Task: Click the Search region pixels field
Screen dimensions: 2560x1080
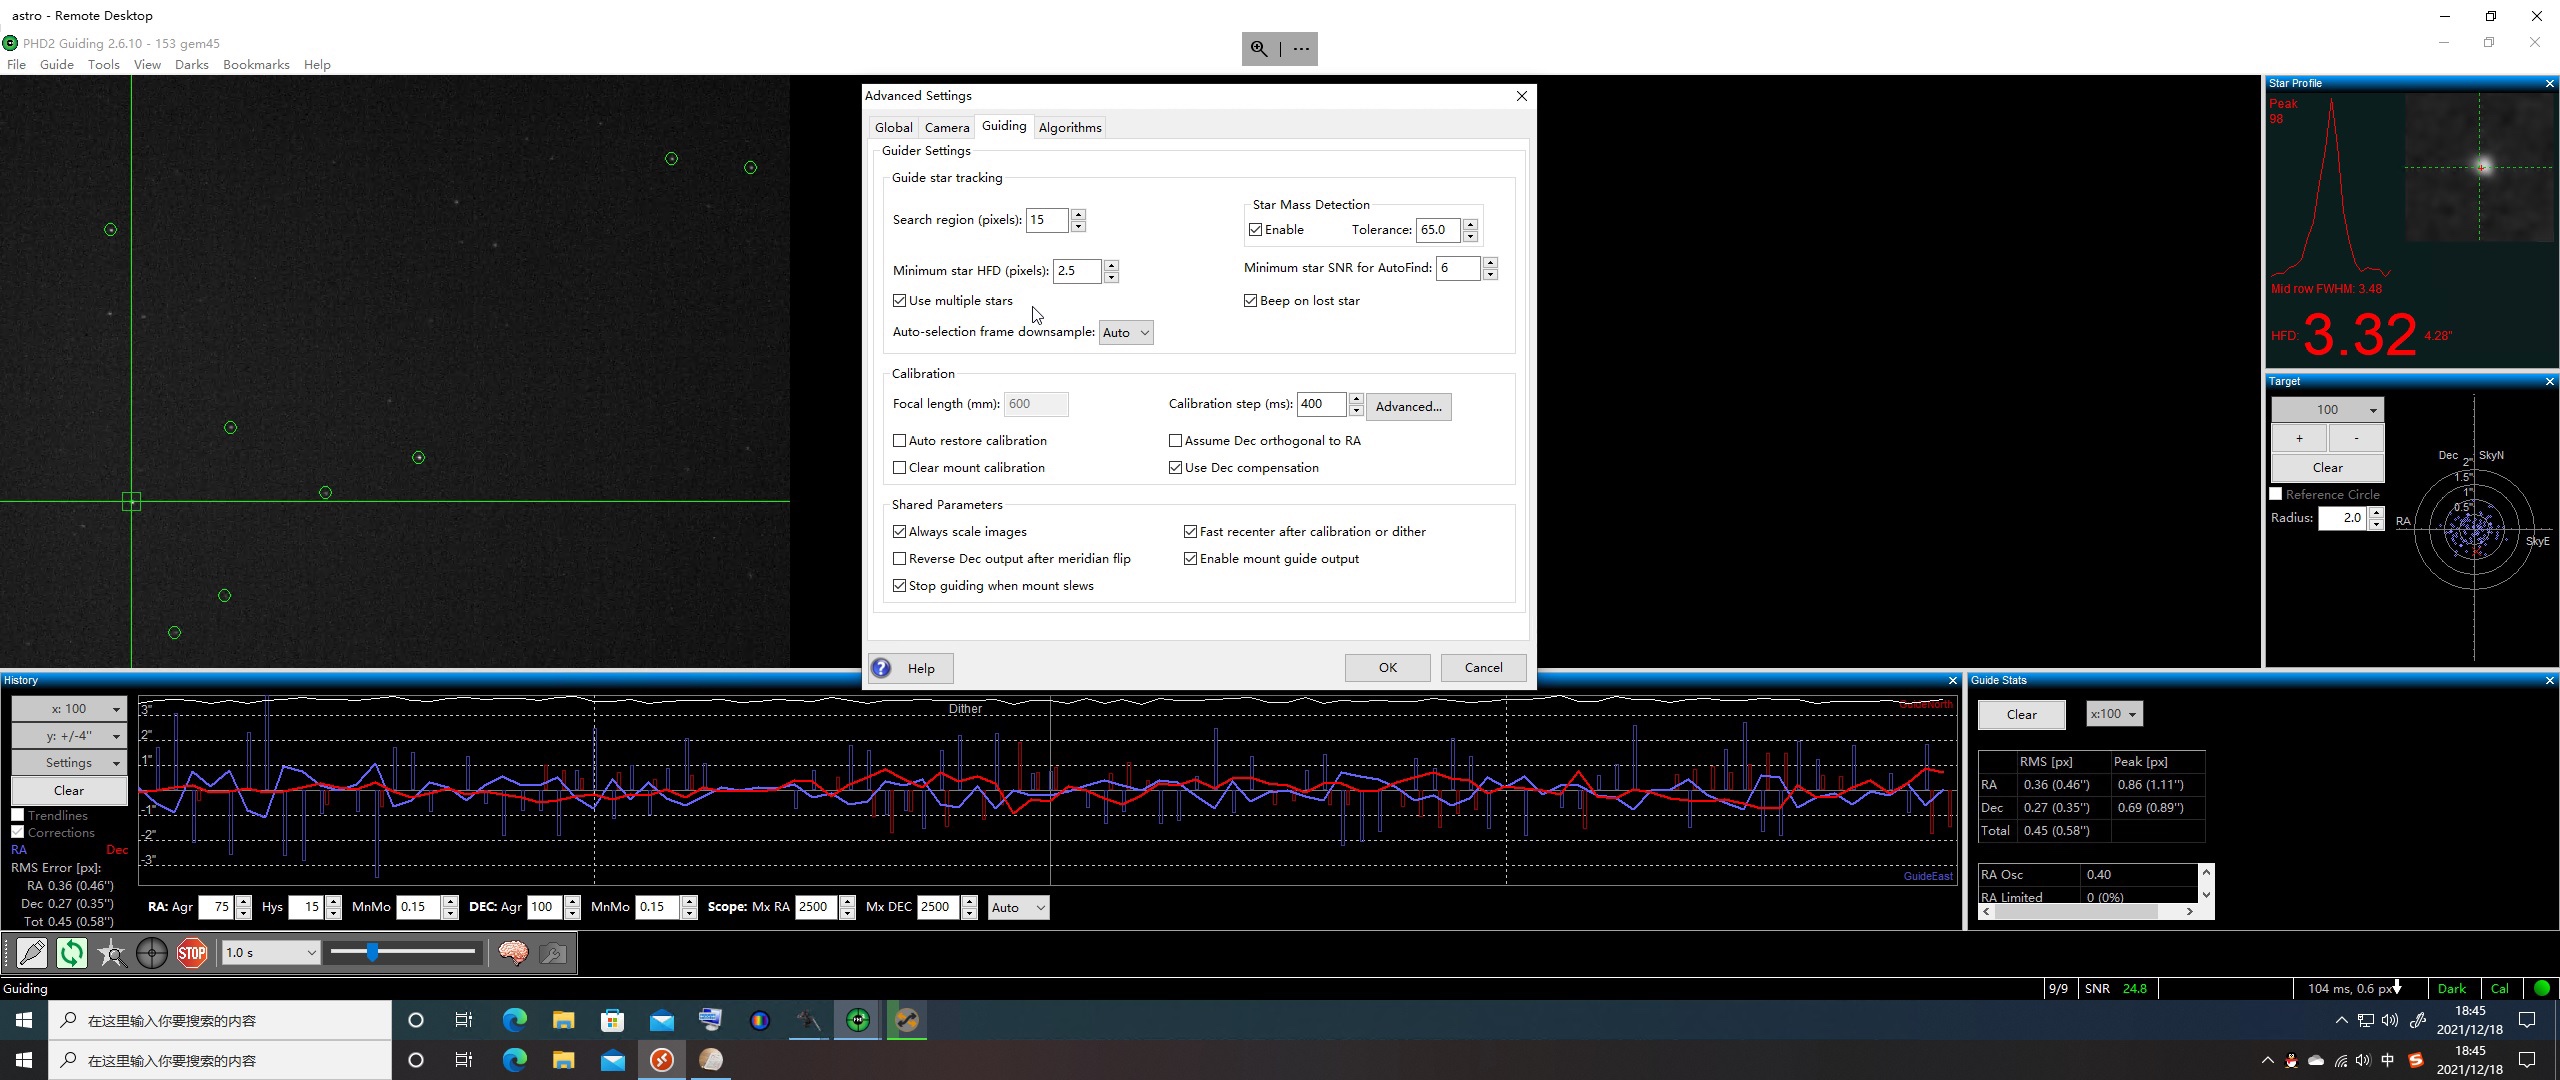Action: click(x=1047, y=220)
